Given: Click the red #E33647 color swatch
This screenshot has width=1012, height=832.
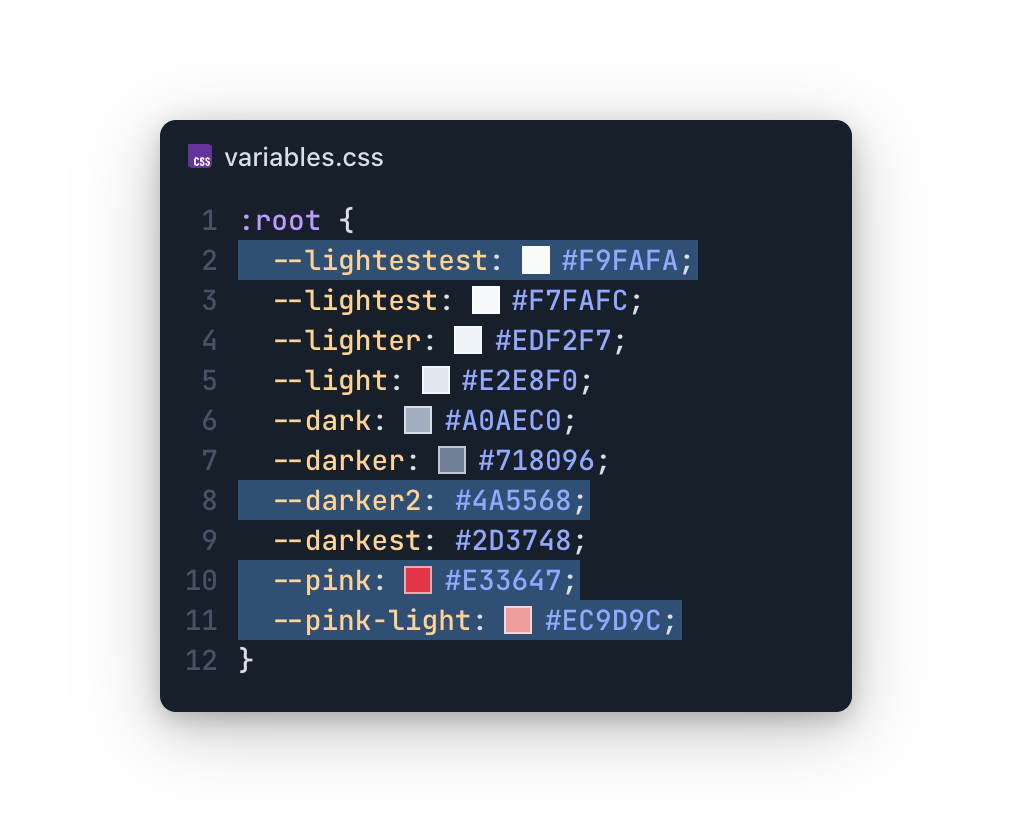Looking at the screenshot, I should point(418,580).
